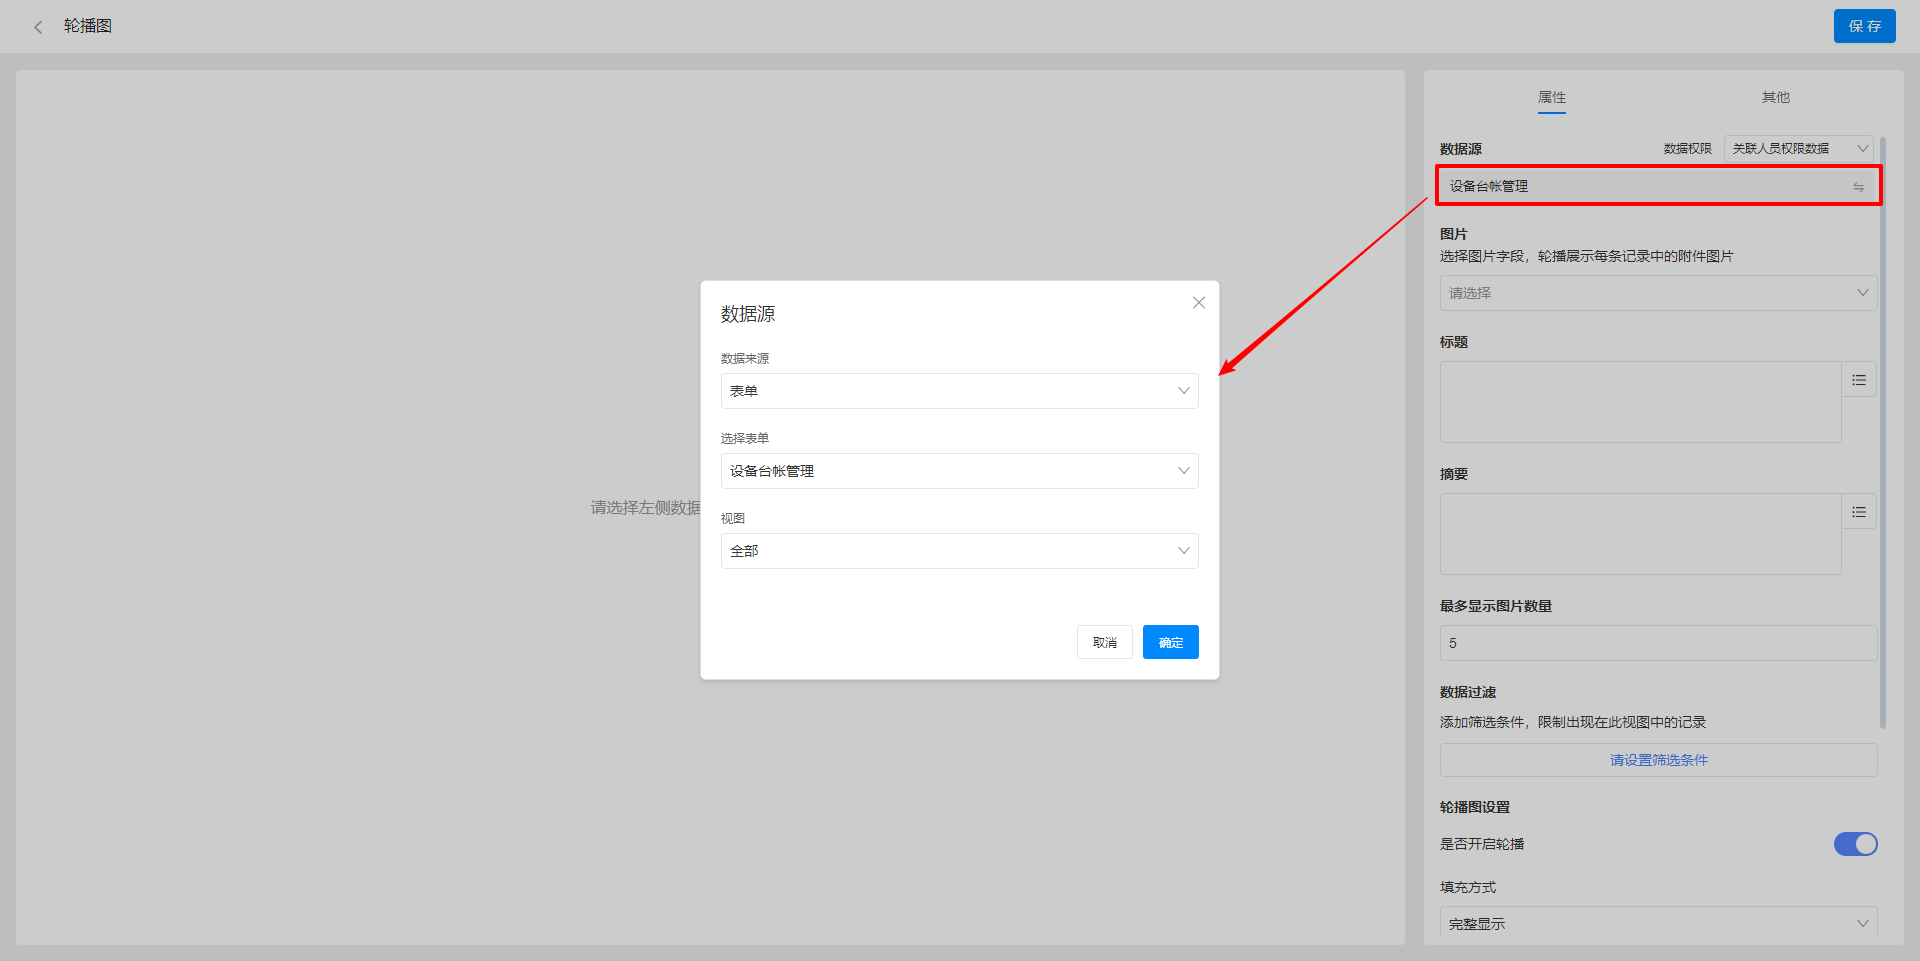Viewport: 1920px width, 961px height.
Task: Click the right panel vertical scrollbar
Action: (x=1883, y=430)
